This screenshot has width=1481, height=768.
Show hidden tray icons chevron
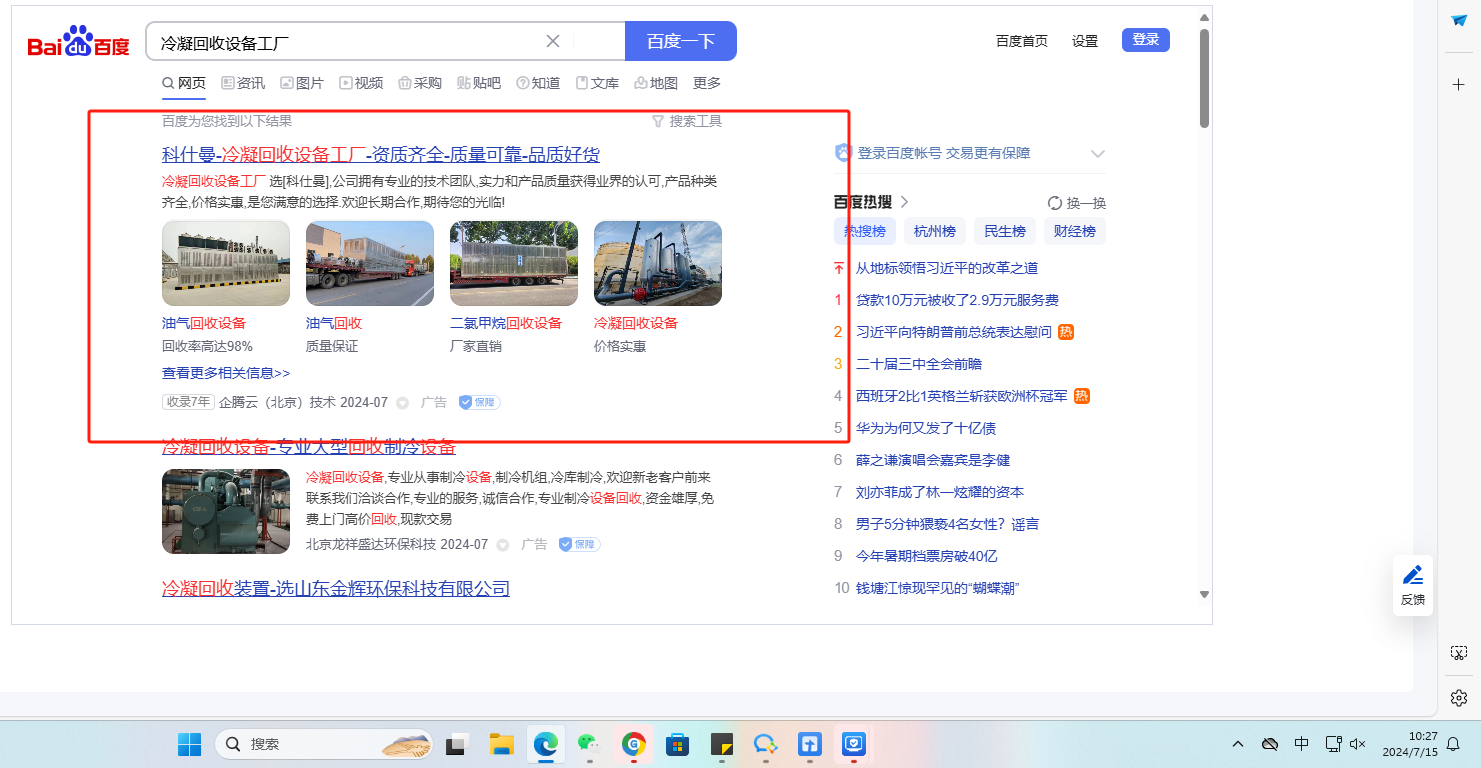pyautogui.click(x=1238, y=744)
